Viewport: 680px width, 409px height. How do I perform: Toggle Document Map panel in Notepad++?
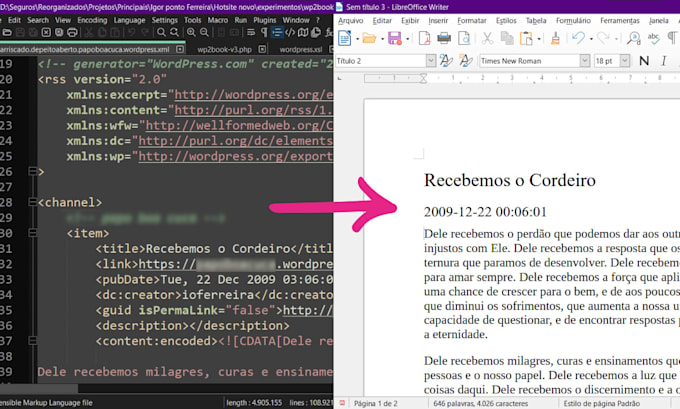point(303,32)
